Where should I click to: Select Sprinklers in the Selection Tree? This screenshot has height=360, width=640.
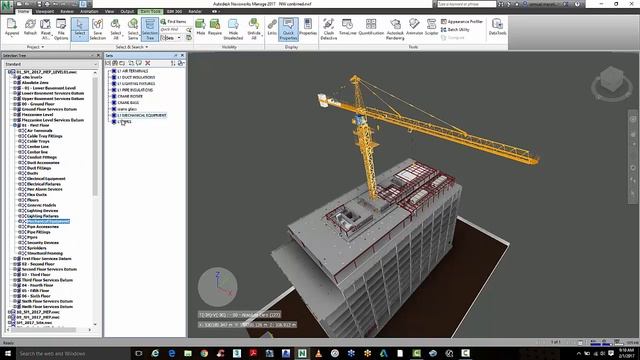(36, 248)
